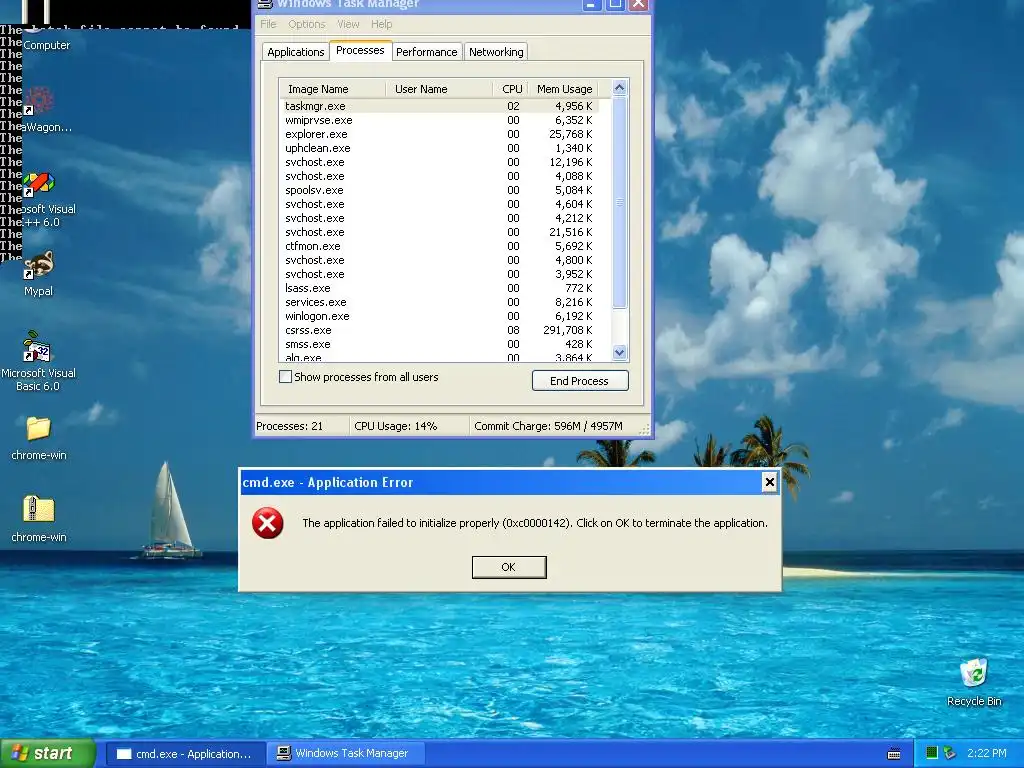The width and height of the screenshot is (1024, 768).
Task: Click the green CPU meter tray icon
Action: point(932,753)
